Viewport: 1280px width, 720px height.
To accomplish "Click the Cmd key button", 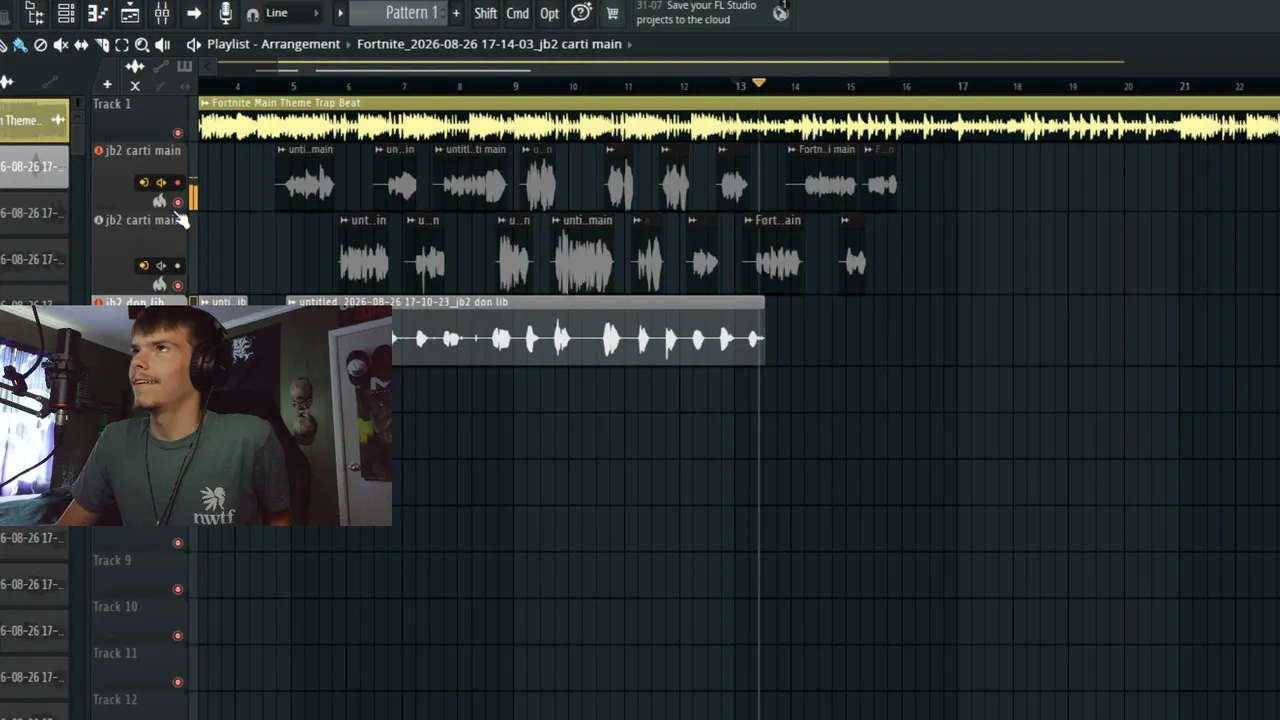I will click(518, 13).
